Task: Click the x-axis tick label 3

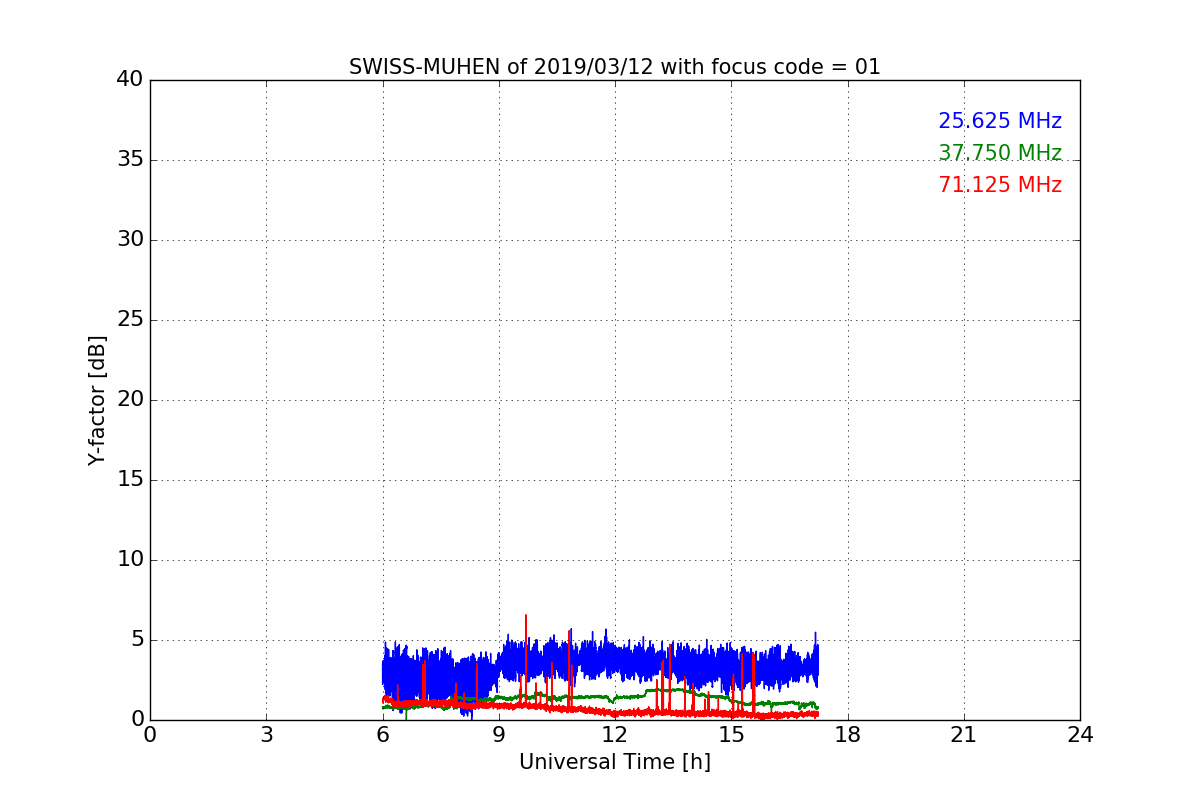Action: point(266,735)
